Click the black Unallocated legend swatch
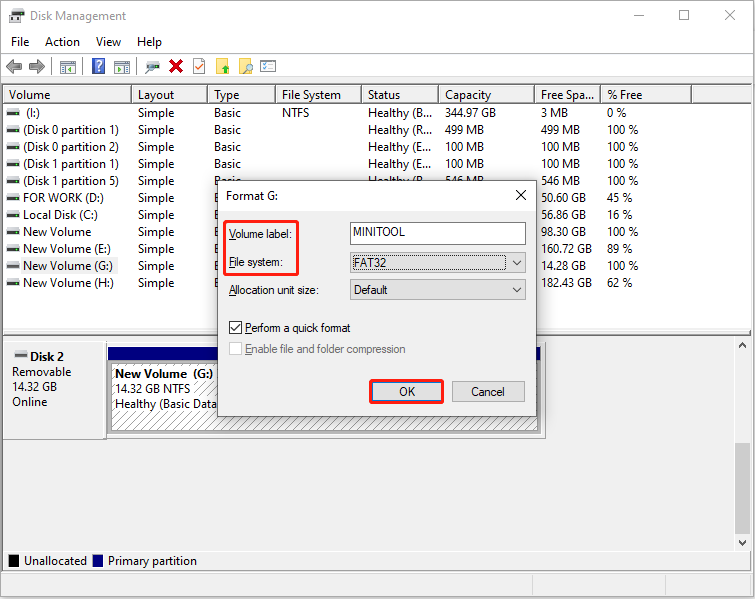The width and height of the screenshot is (755, 599). [x=14, y=561]
